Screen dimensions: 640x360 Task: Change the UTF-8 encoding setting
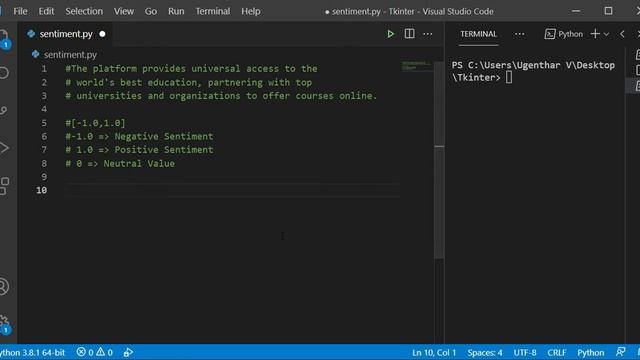[525, 352]
